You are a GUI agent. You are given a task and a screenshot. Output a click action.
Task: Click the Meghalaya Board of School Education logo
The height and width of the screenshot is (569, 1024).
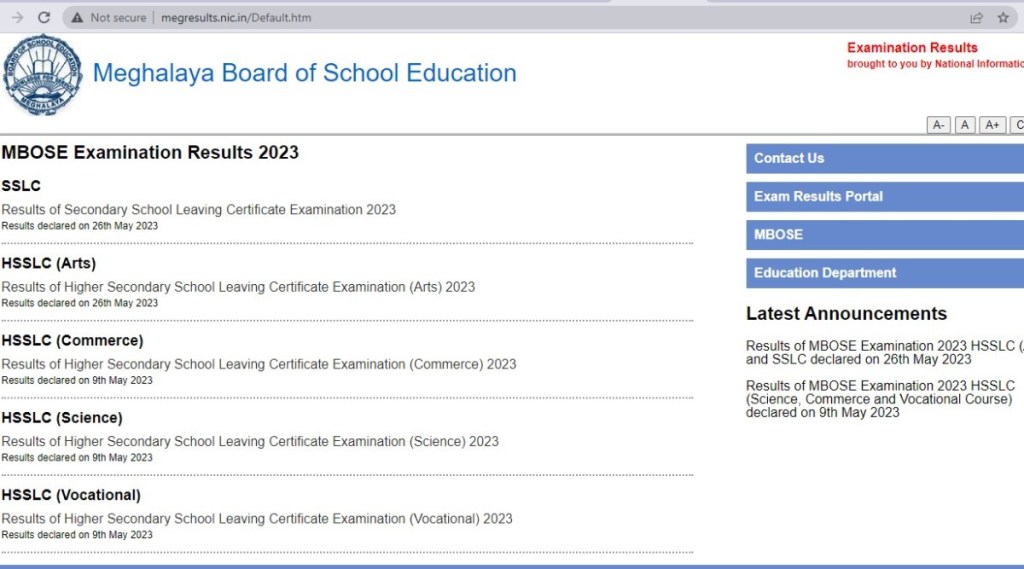pyautogui.click(x=42, y=74)
